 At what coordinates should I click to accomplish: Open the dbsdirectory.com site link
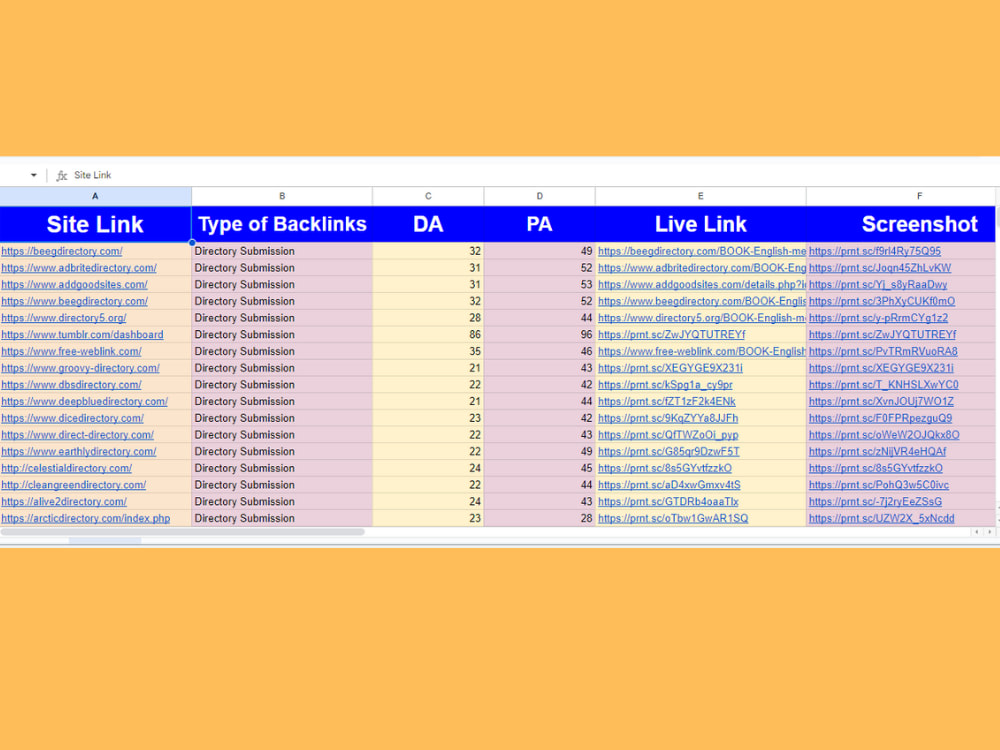pyautogui.click(x=71, y=385)
